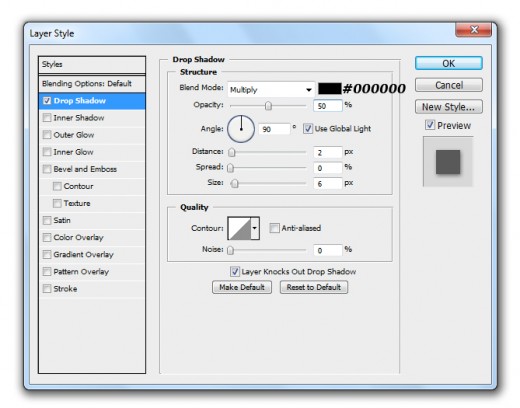Toggle Layer Knocks Out Drop Shadow

coord(235,271)
